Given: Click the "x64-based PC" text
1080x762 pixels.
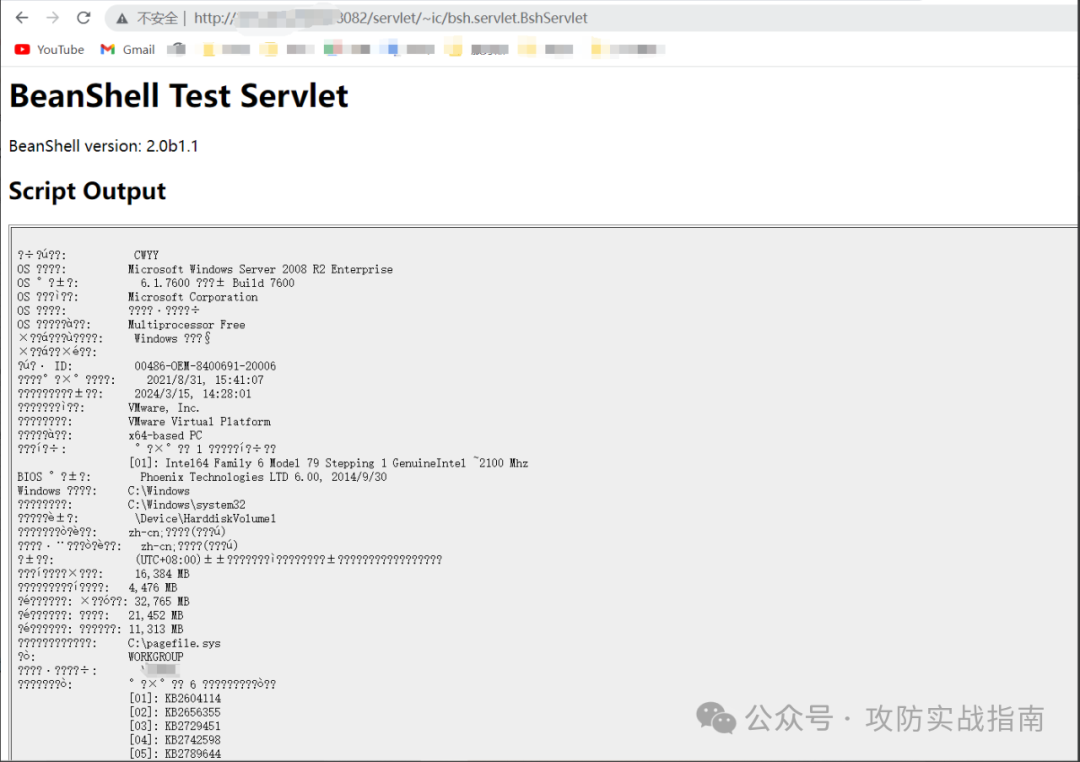Looking at the screenshot, I should 165,435.
